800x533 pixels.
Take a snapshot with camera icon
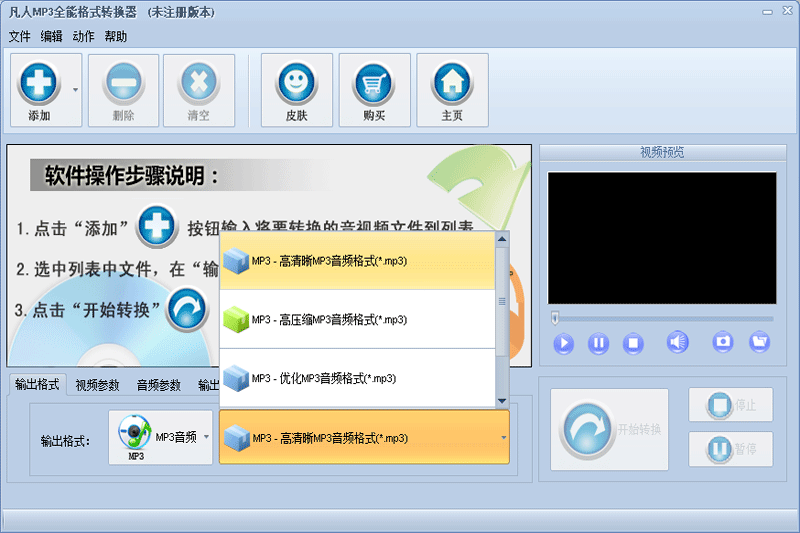point(723,341)
